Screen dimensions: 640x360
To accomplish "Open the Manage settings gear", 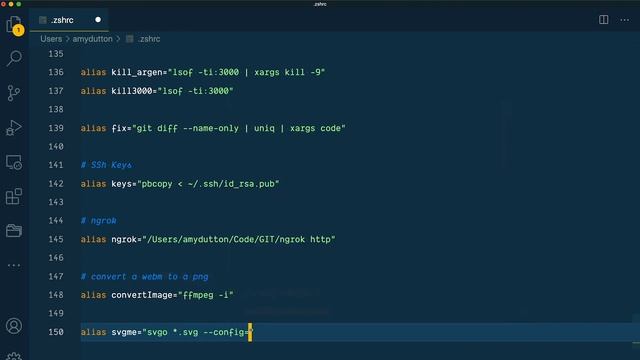I will (14, 356).
